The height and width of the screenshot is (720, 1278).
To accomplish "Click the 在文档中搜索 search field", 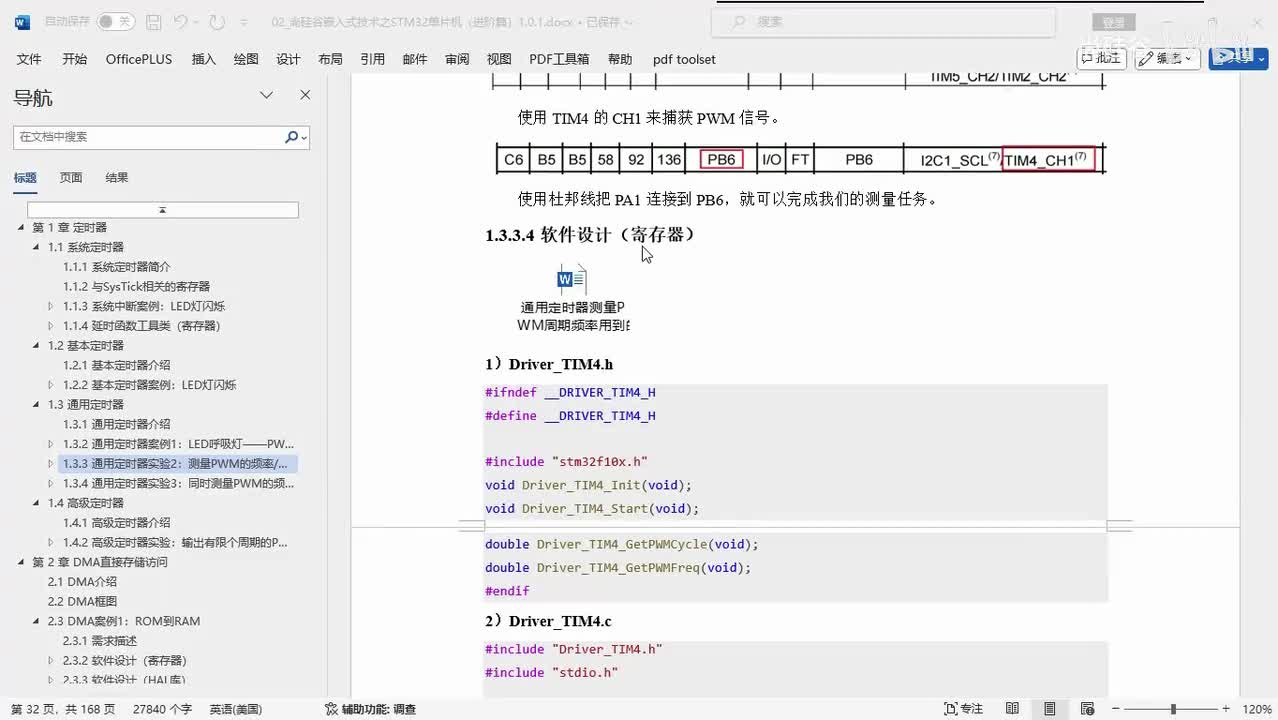I will tap(148, 137).
